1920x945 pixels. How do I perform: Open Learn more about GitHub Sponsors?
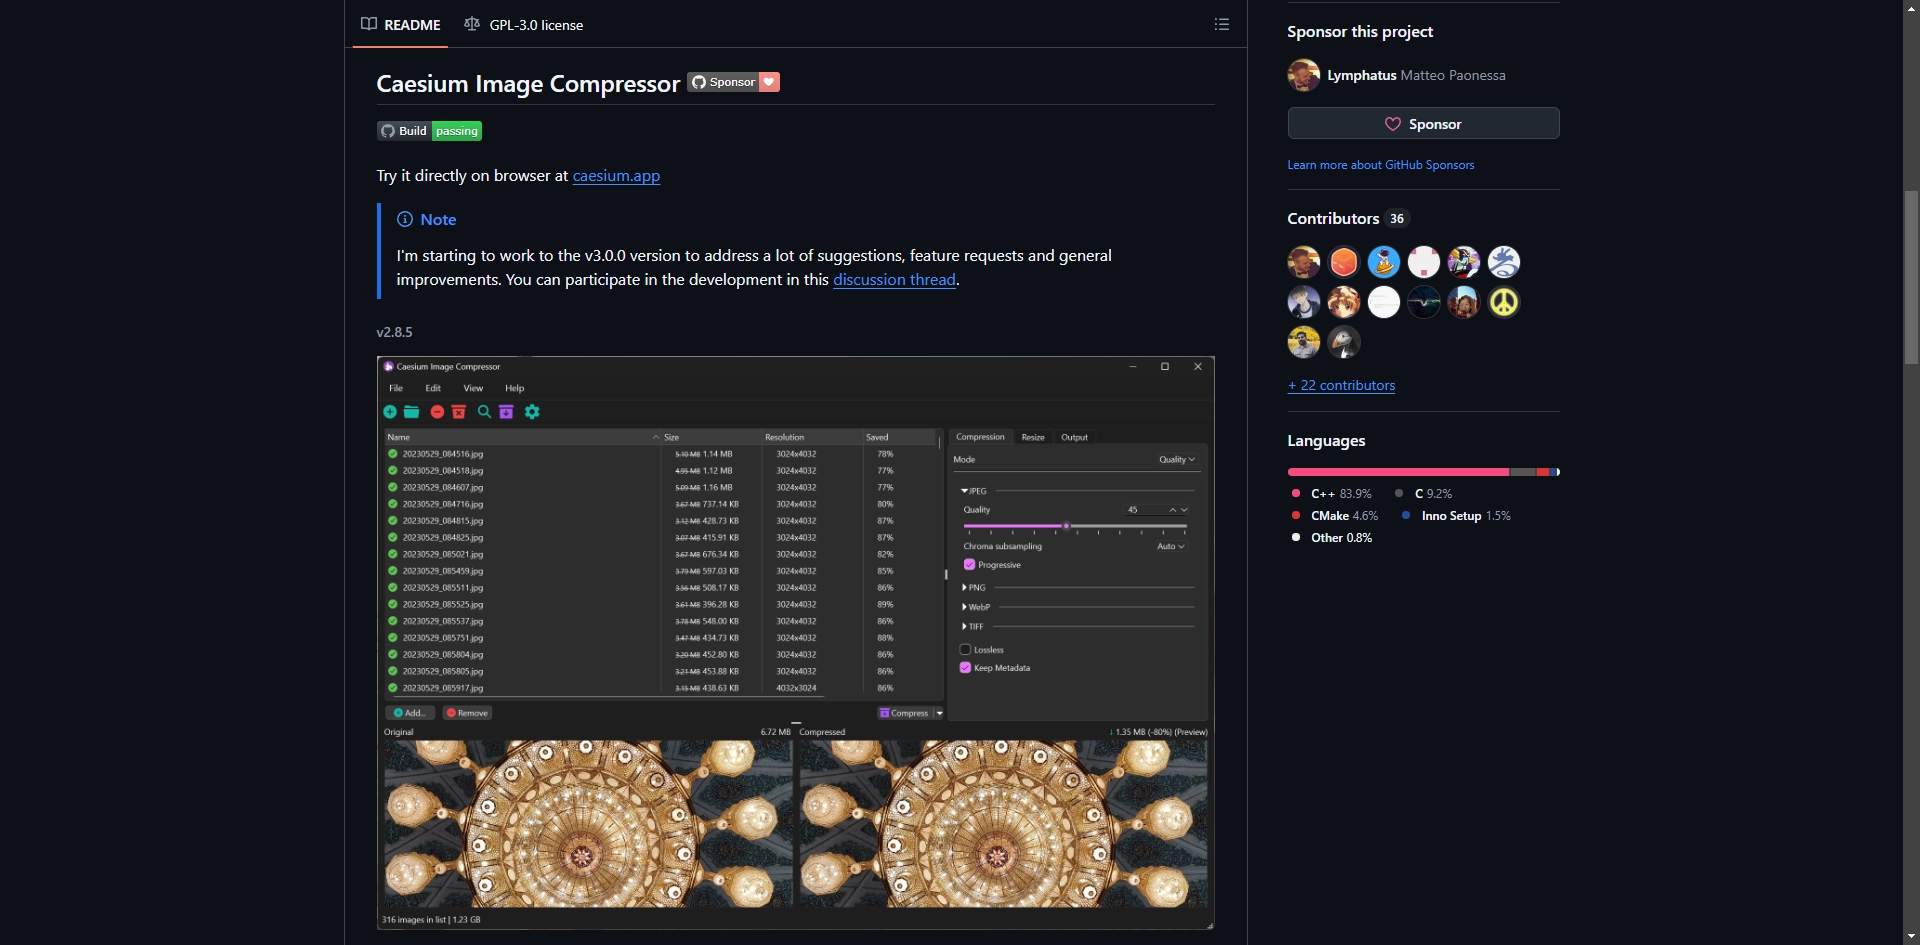point(1380,165)
